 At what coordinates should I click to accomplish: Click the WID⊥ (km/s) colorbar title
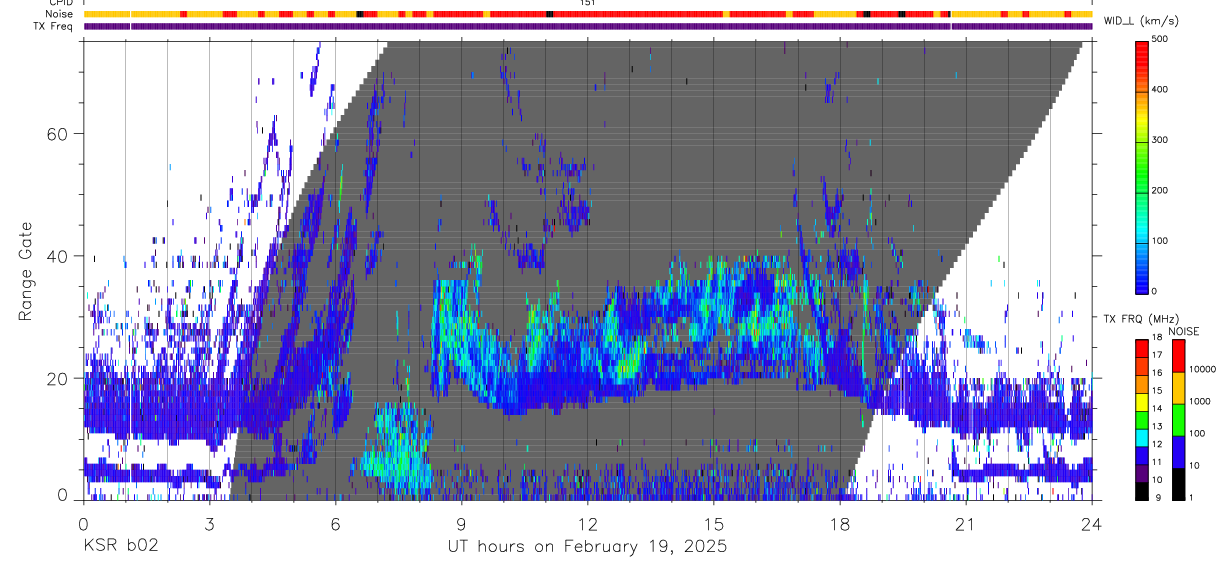(x=1142, y=20)
